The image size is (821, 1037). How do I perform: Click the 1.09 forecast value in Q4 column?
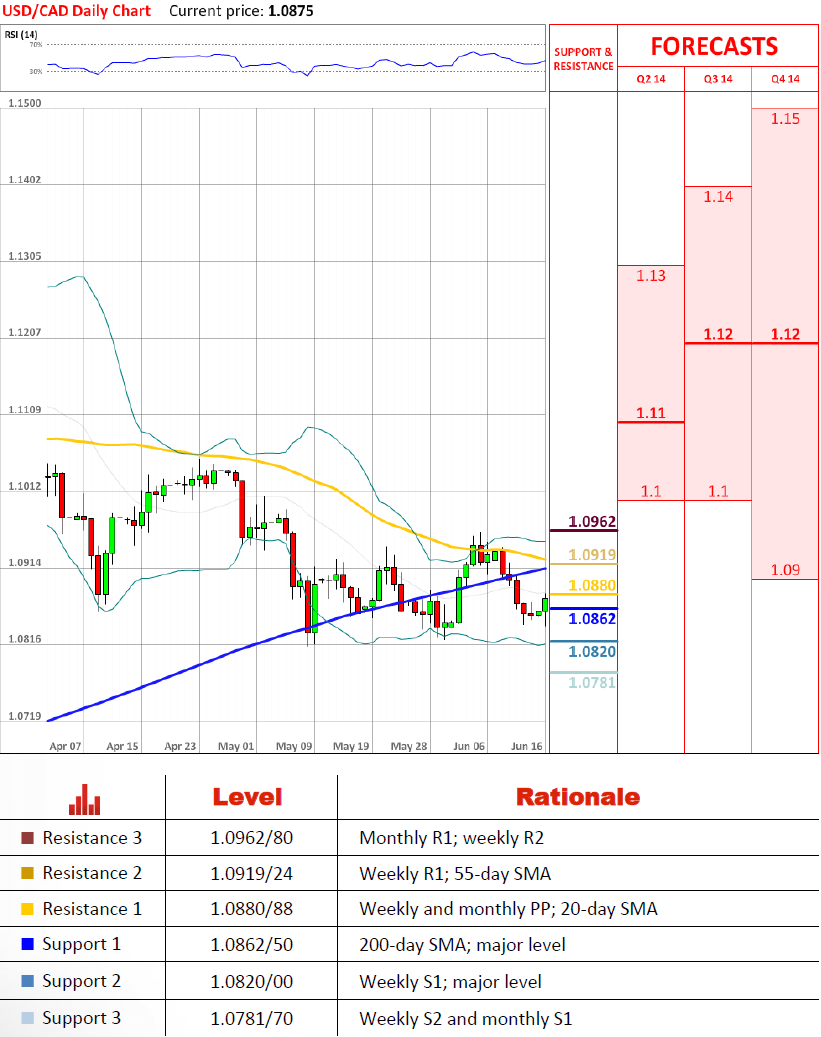(x=785, y=570)
